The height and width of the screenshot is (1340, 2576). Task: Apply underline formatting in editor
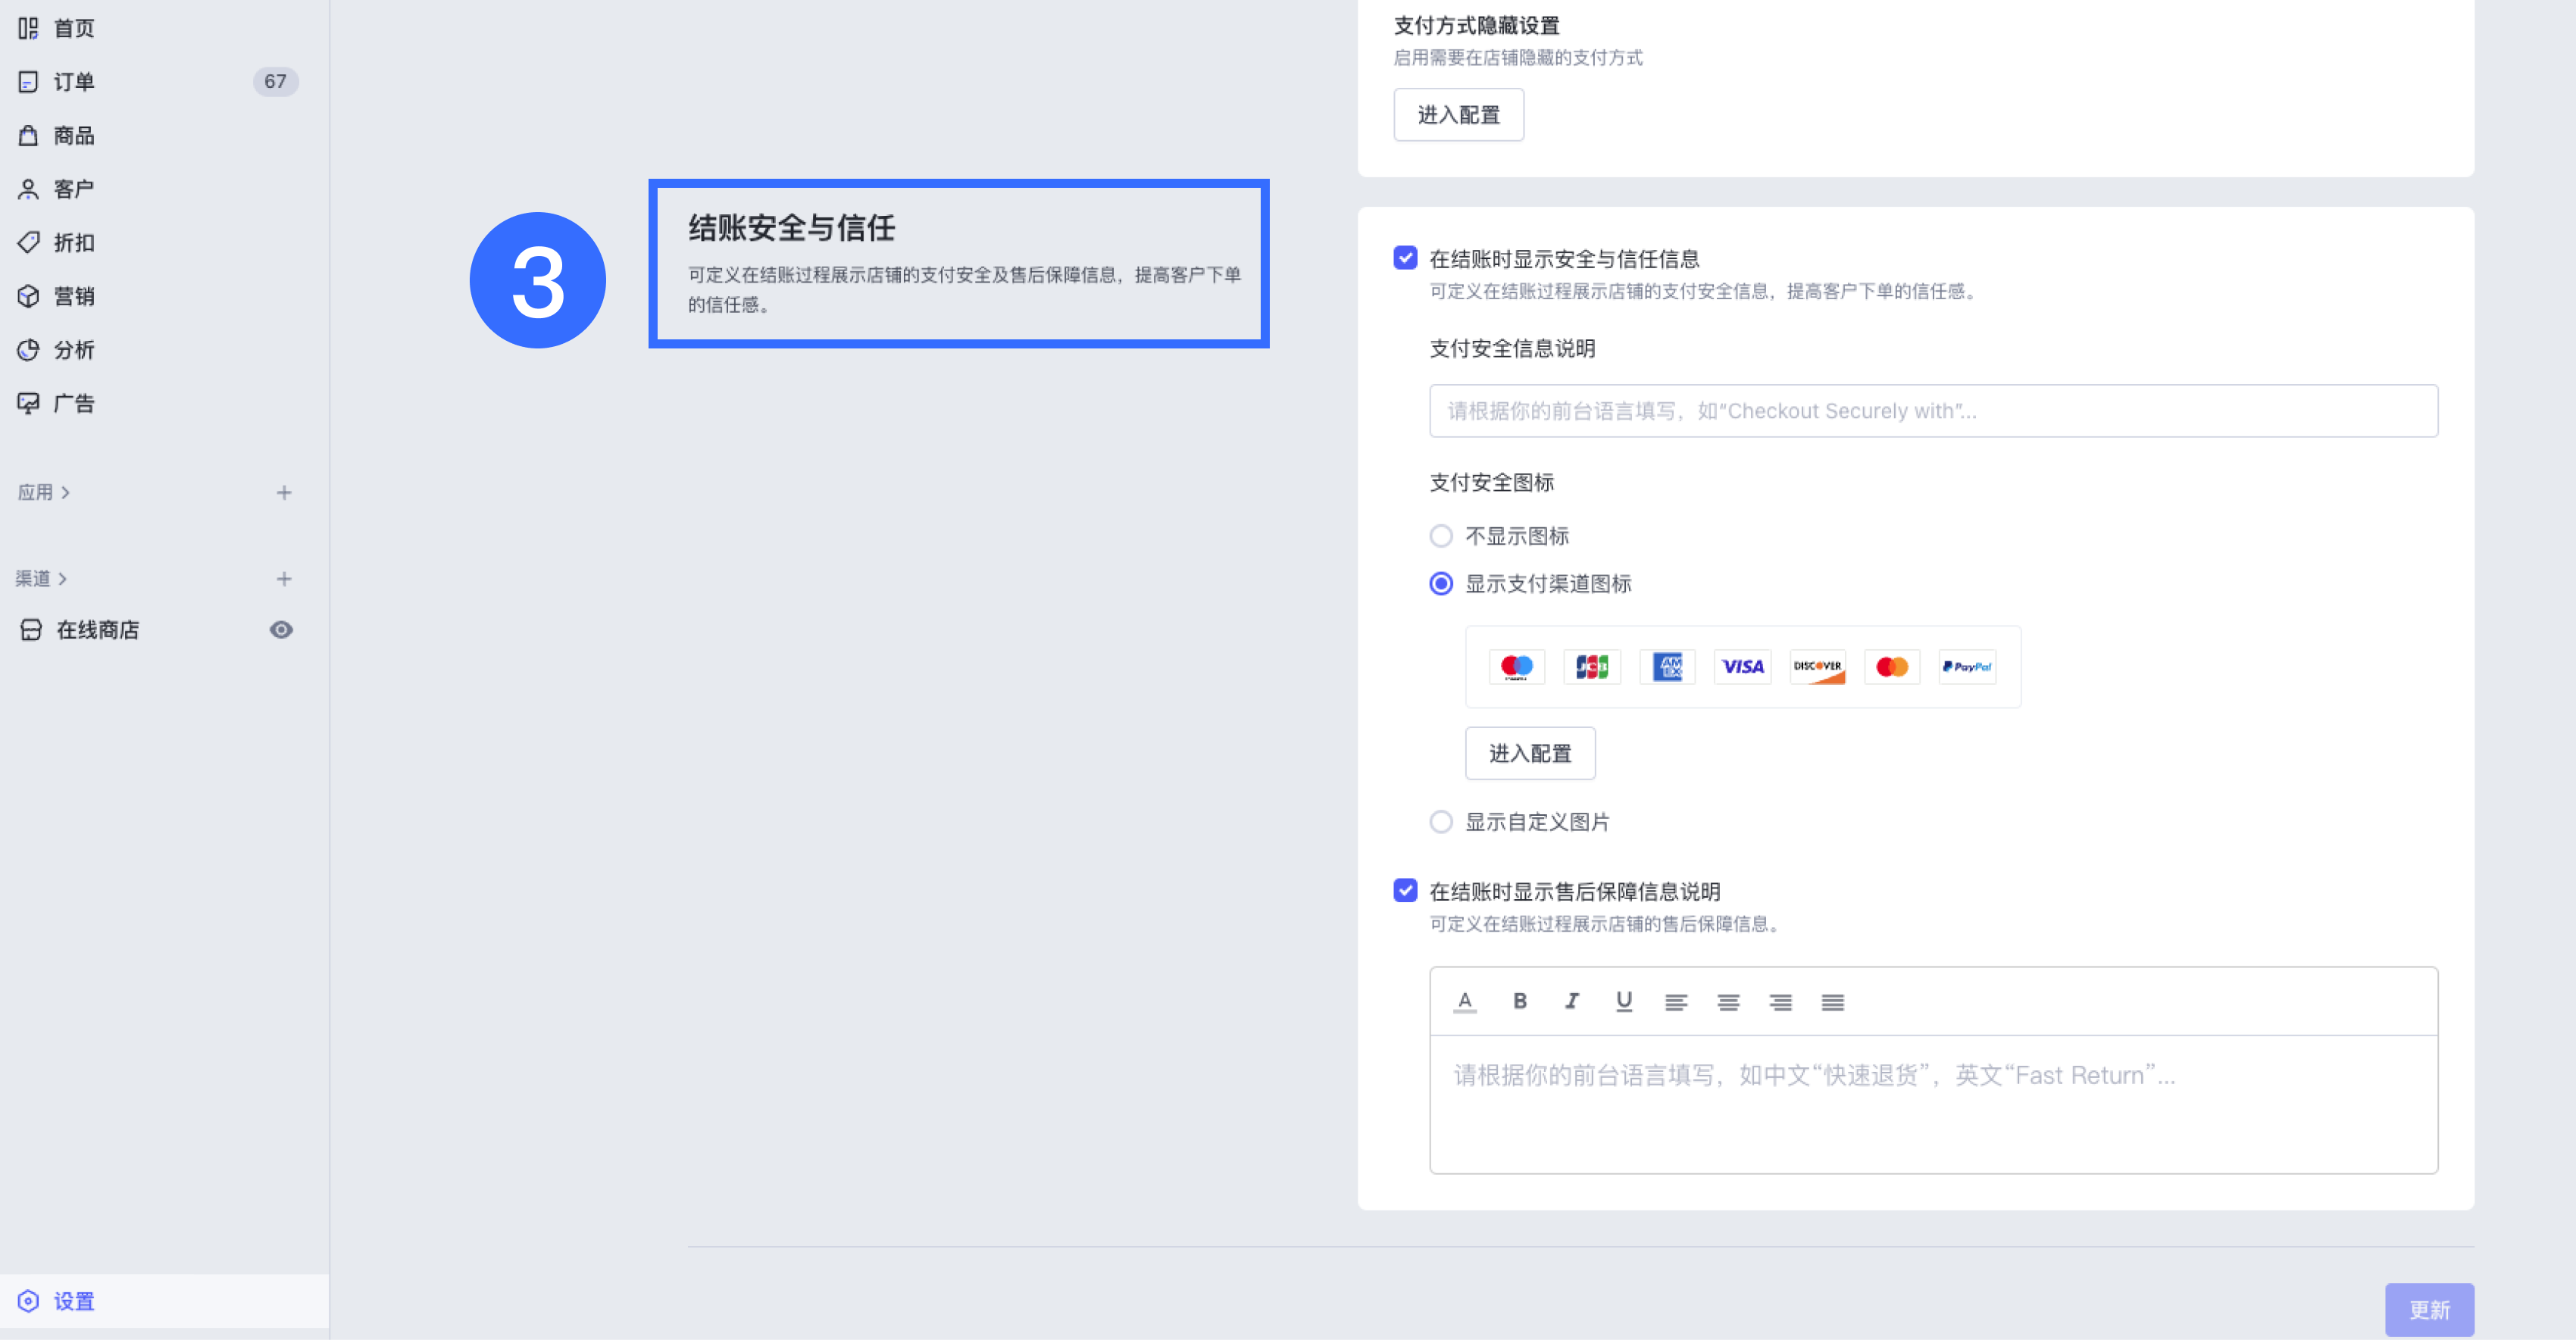click(1623, 1001)
